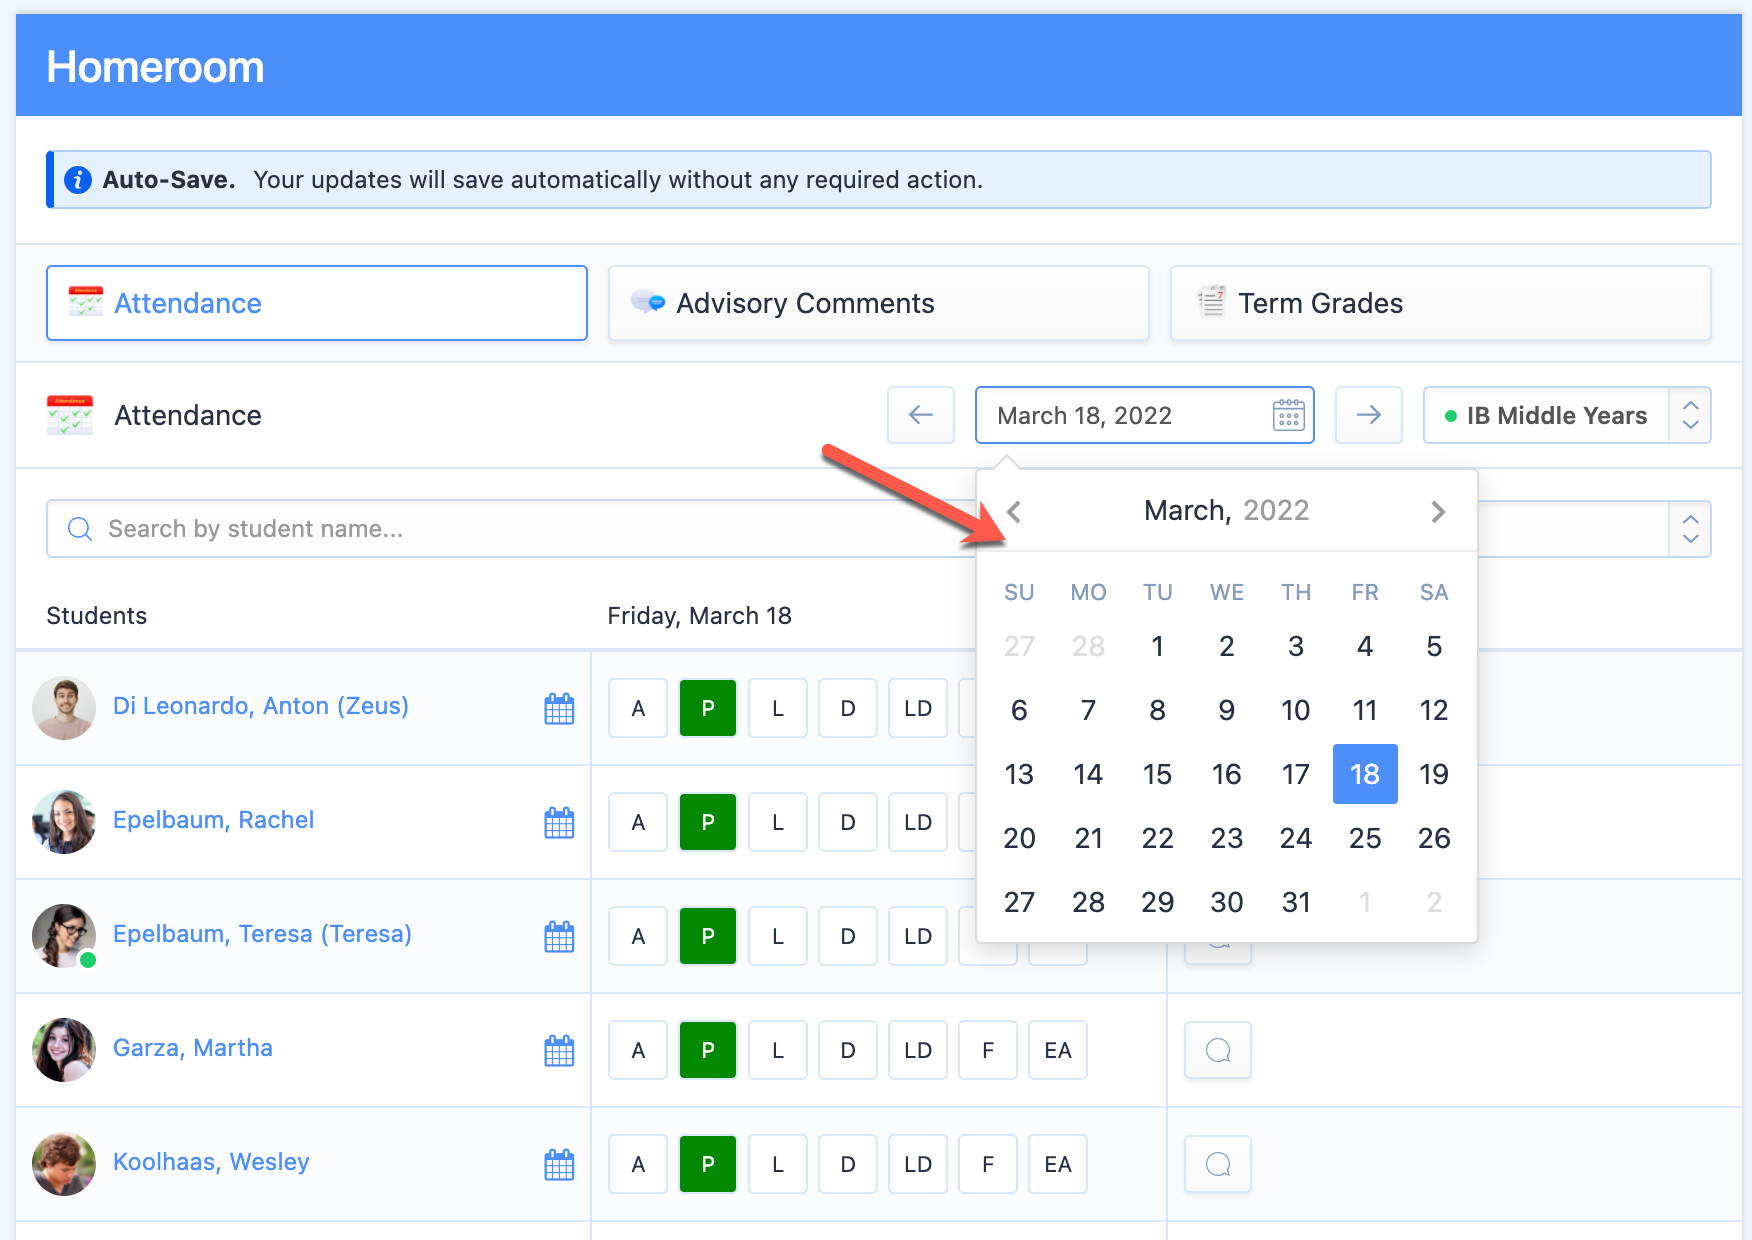
Task: Open calendar icon beside Di Leonardo, Anton
Action: point(559,709)
